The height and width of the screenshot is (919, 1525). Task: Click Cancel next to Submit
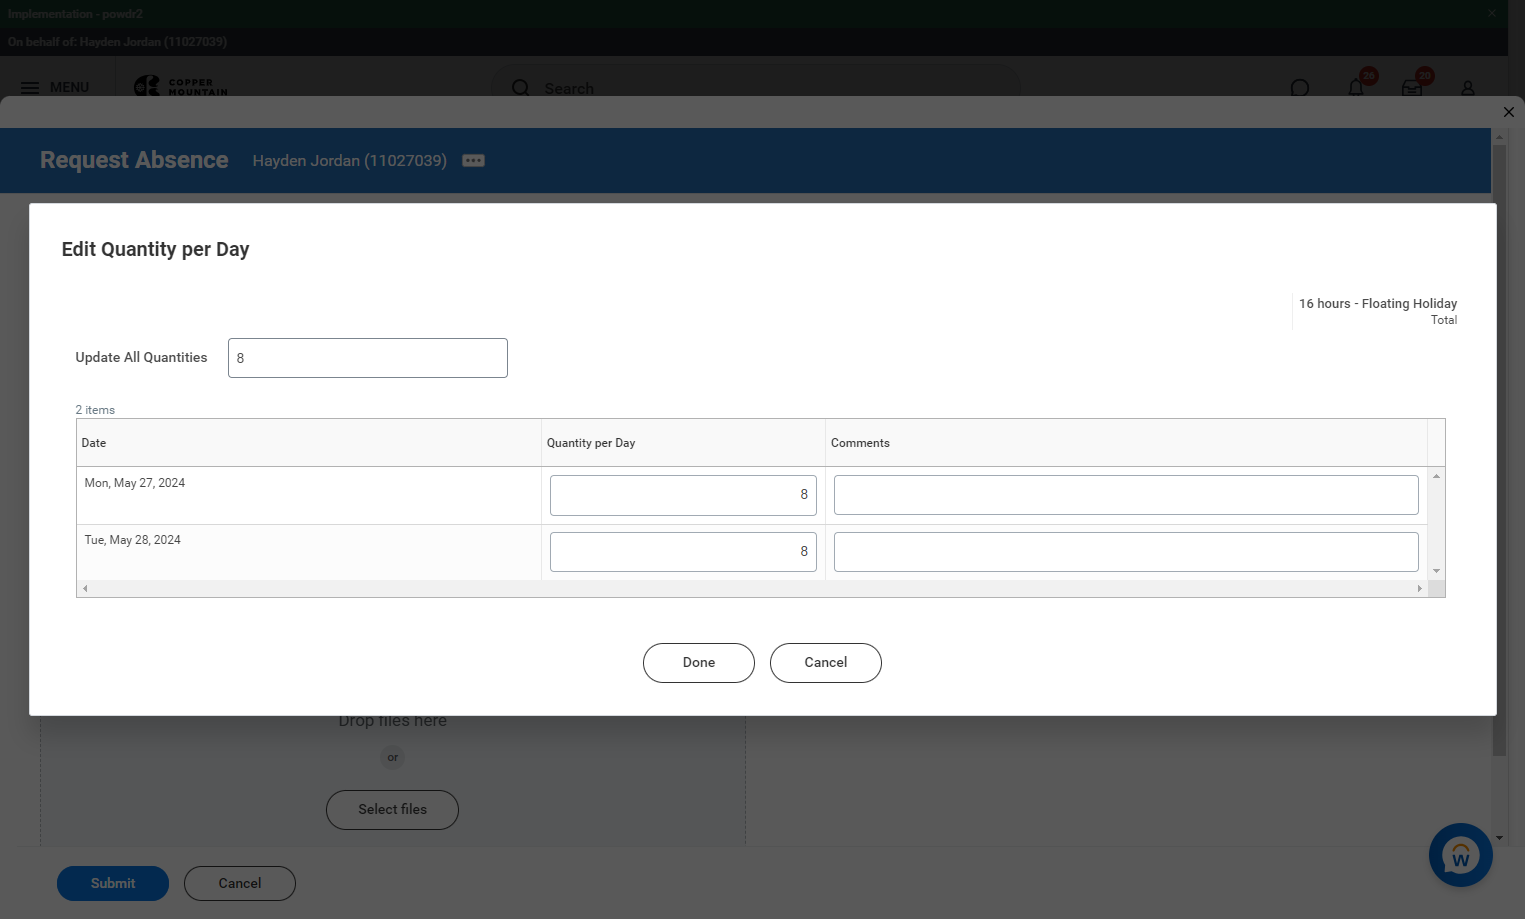(240, 883)
